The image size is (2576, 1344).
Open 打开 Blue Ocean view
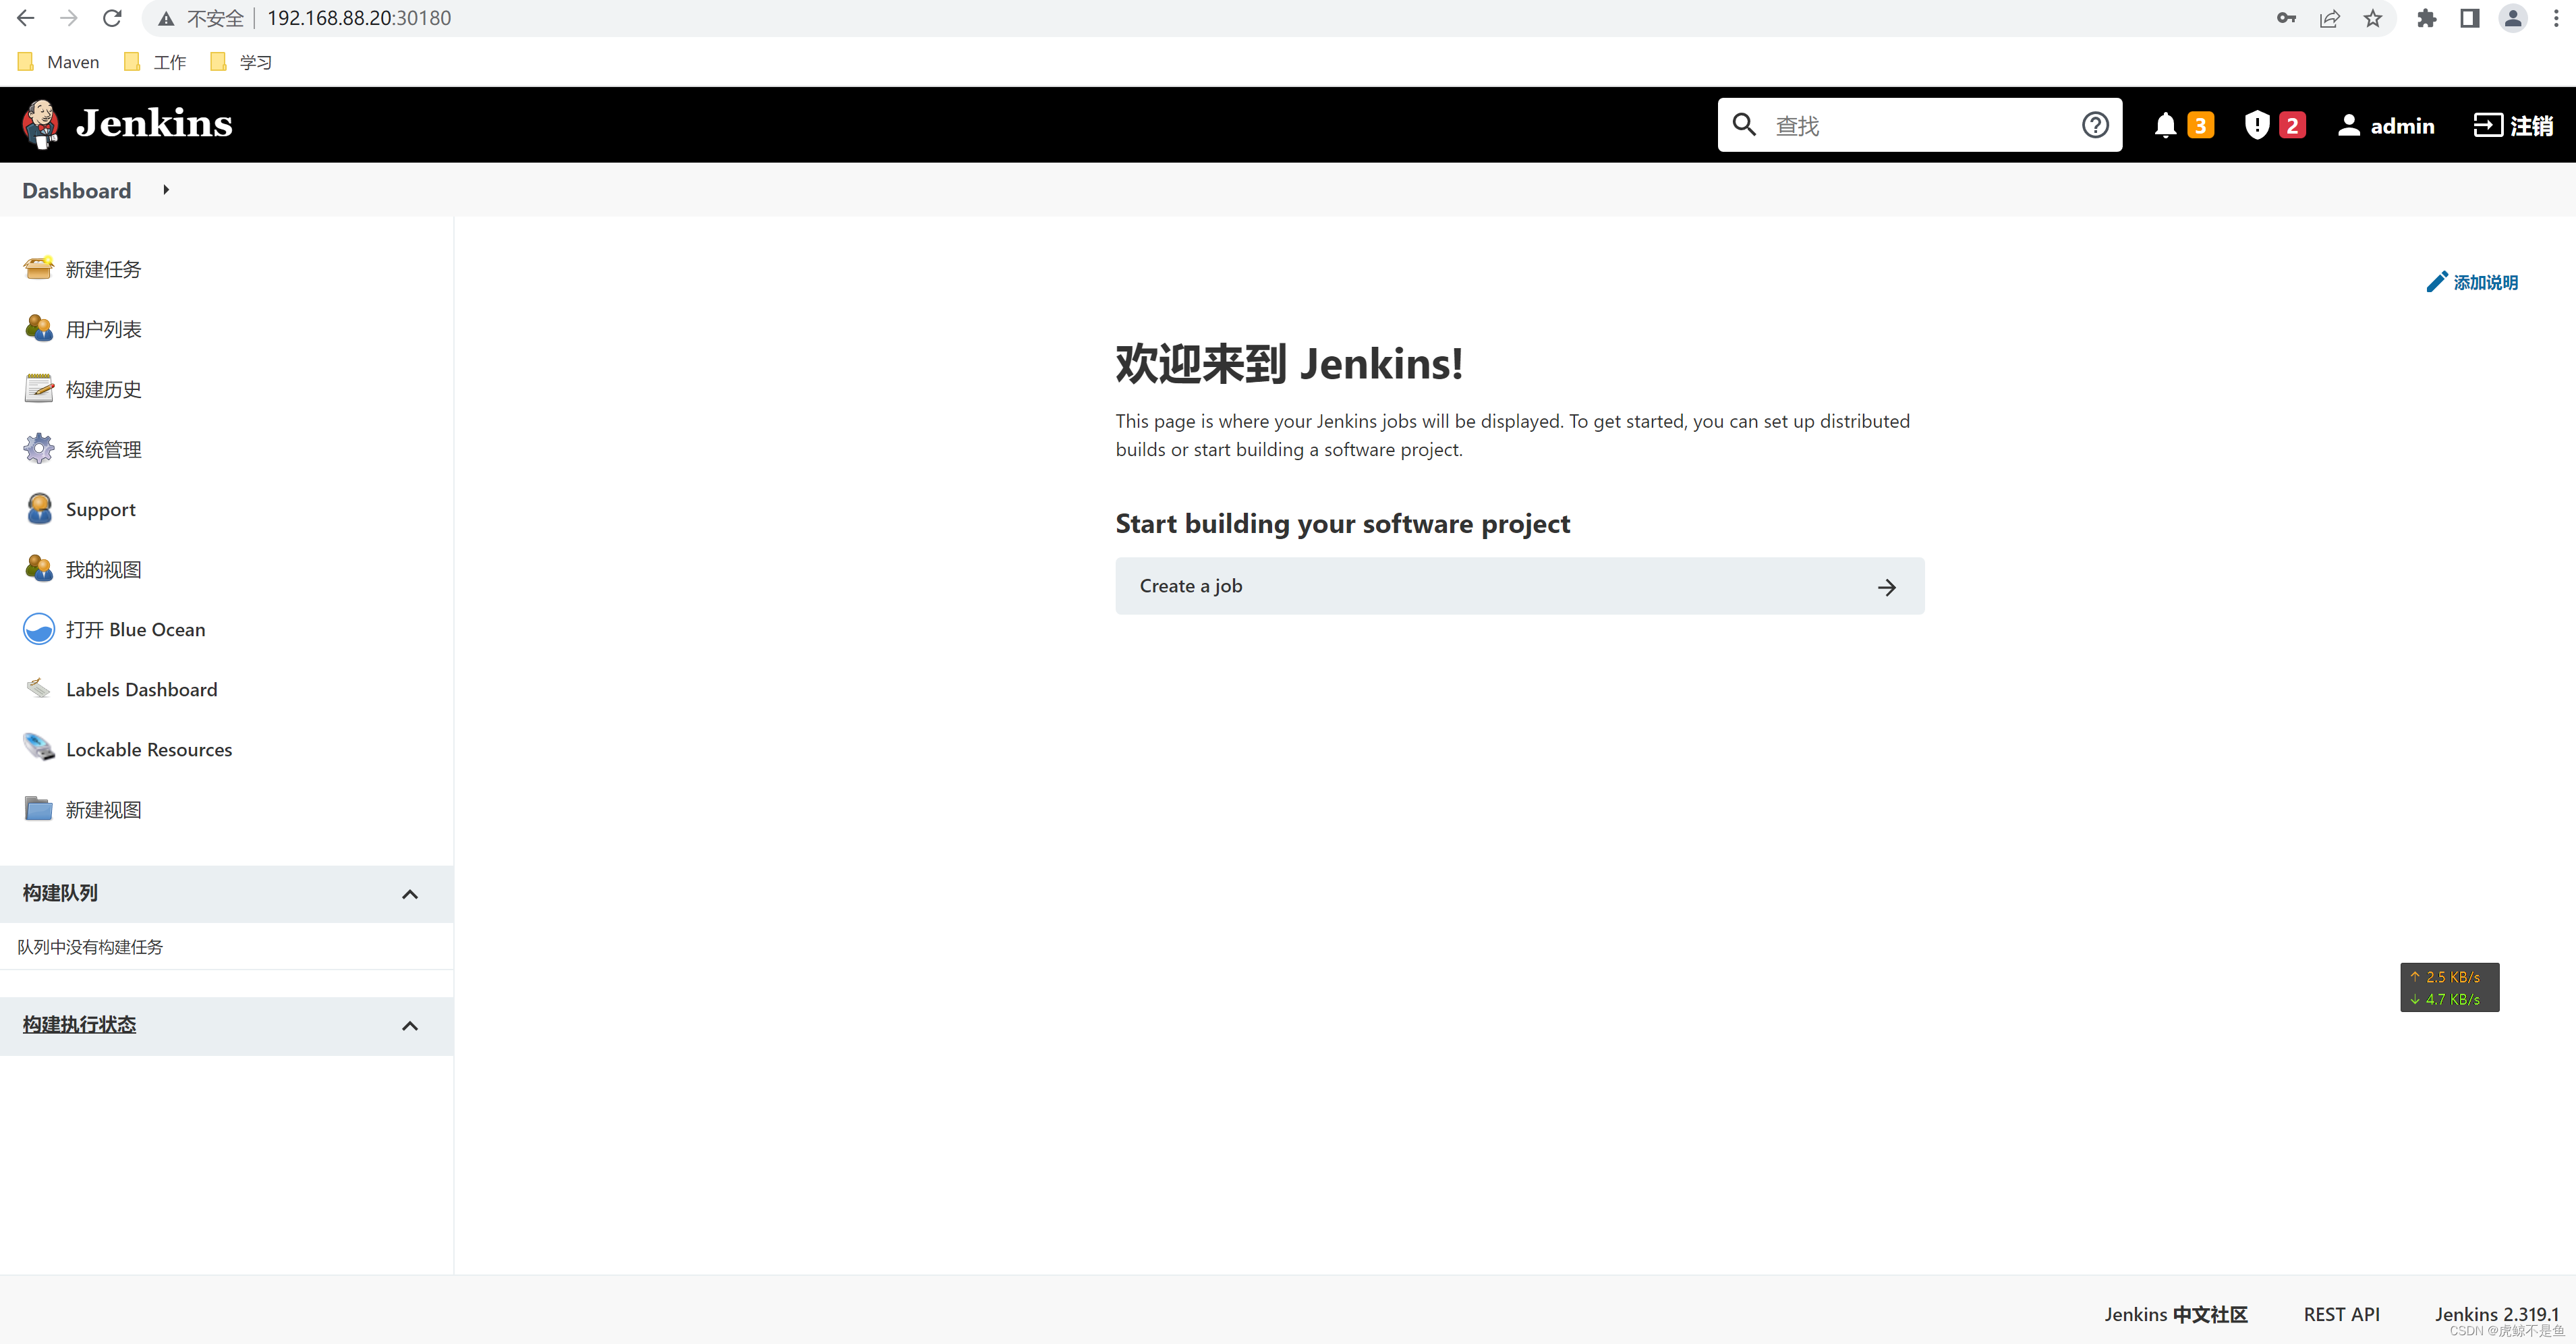(x=135, y=629)
